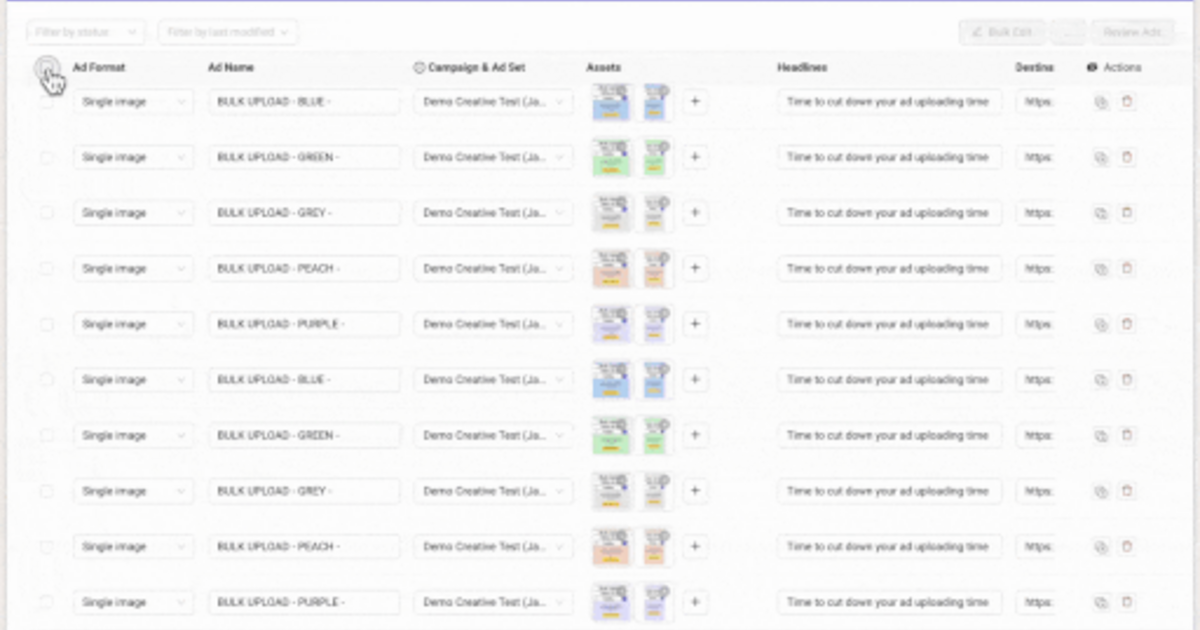
Task: Open Campaign dropdown for the first GREEN ad
Action: click(494, 157)
